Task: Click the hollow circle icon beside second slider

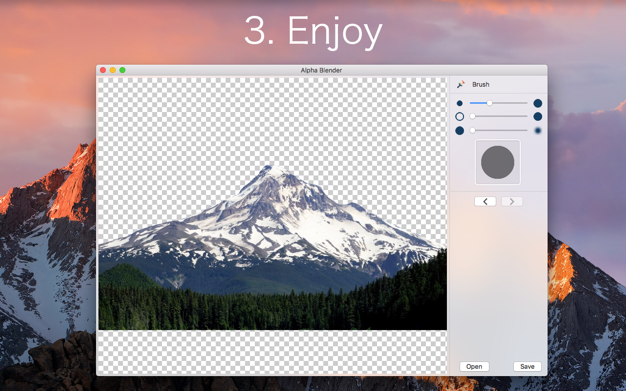Action: (x=460, y=117)
